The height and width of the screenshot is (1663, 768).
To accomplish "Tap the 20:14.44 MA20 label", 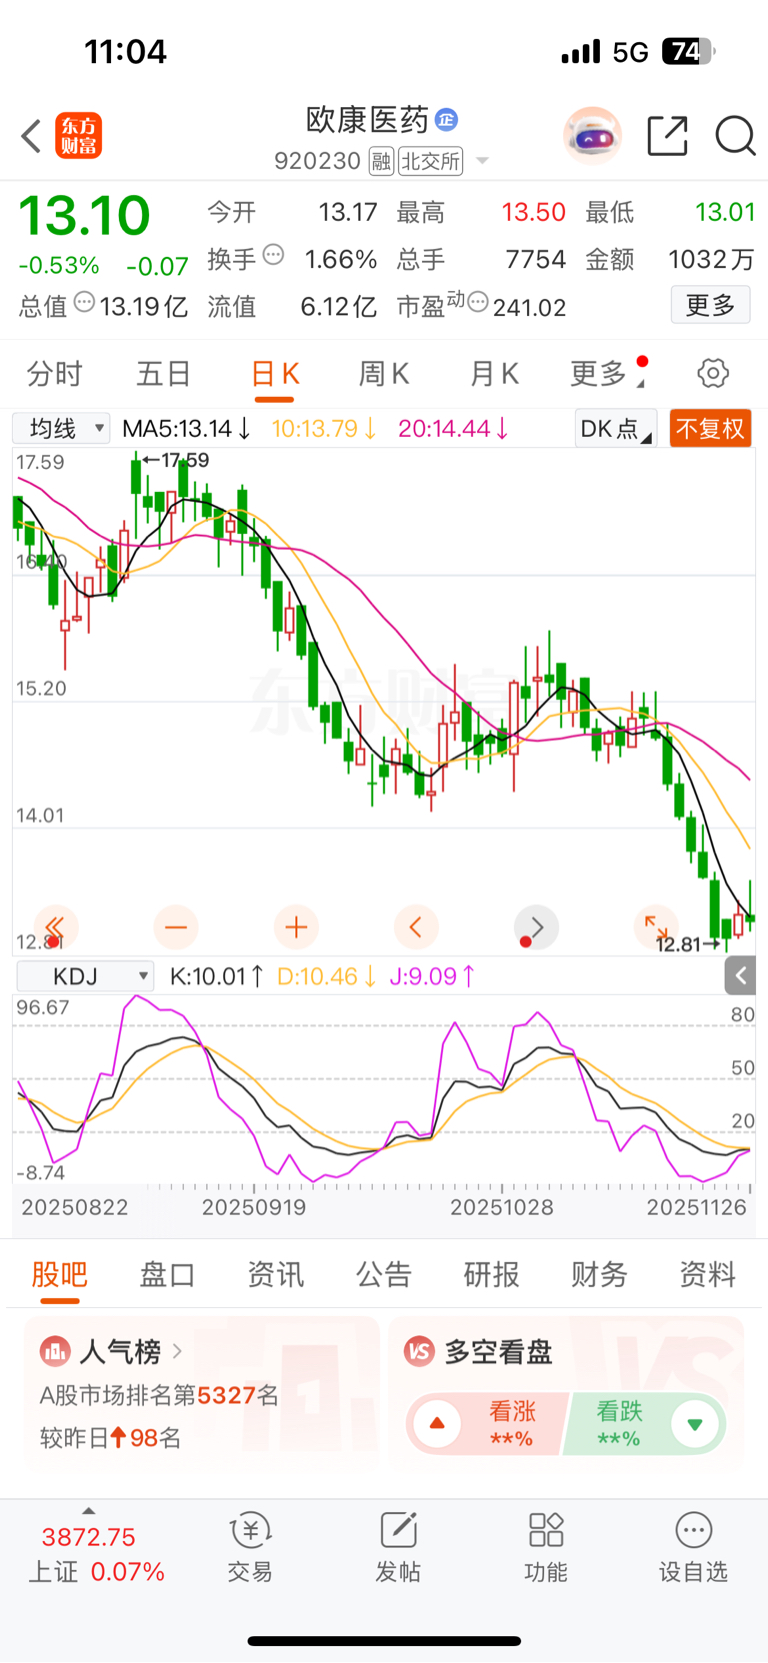I will (x=453, y=429).
